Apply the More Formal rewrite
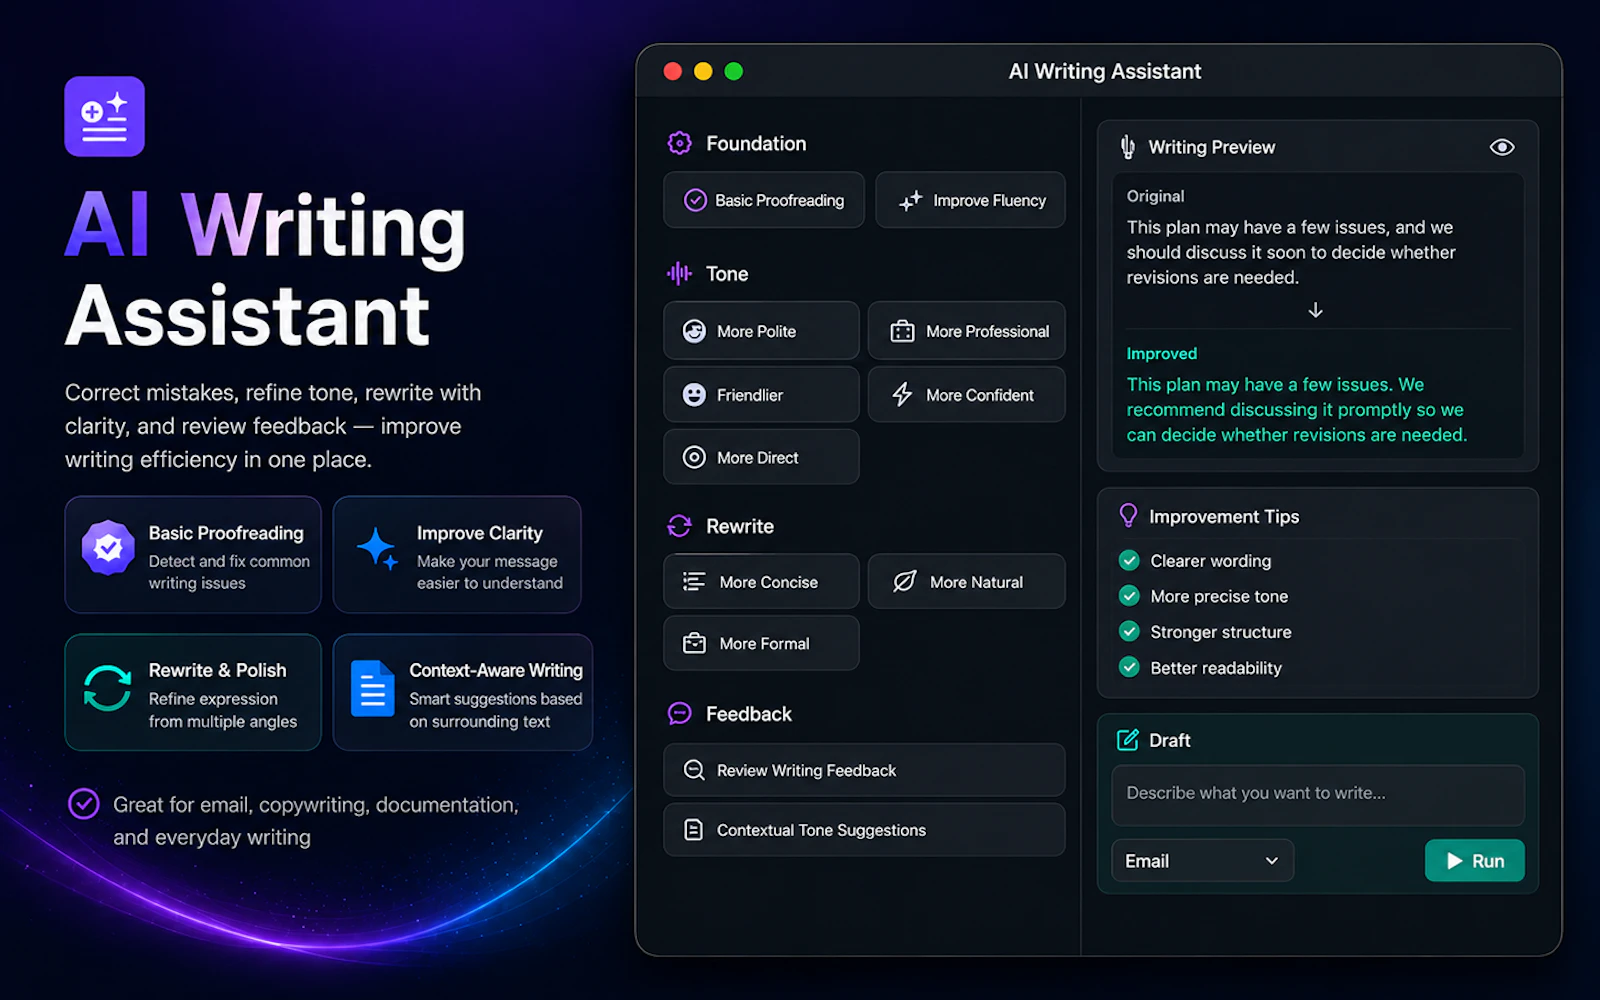Viewport: 1600px width, 1000px height. [761, 643]
